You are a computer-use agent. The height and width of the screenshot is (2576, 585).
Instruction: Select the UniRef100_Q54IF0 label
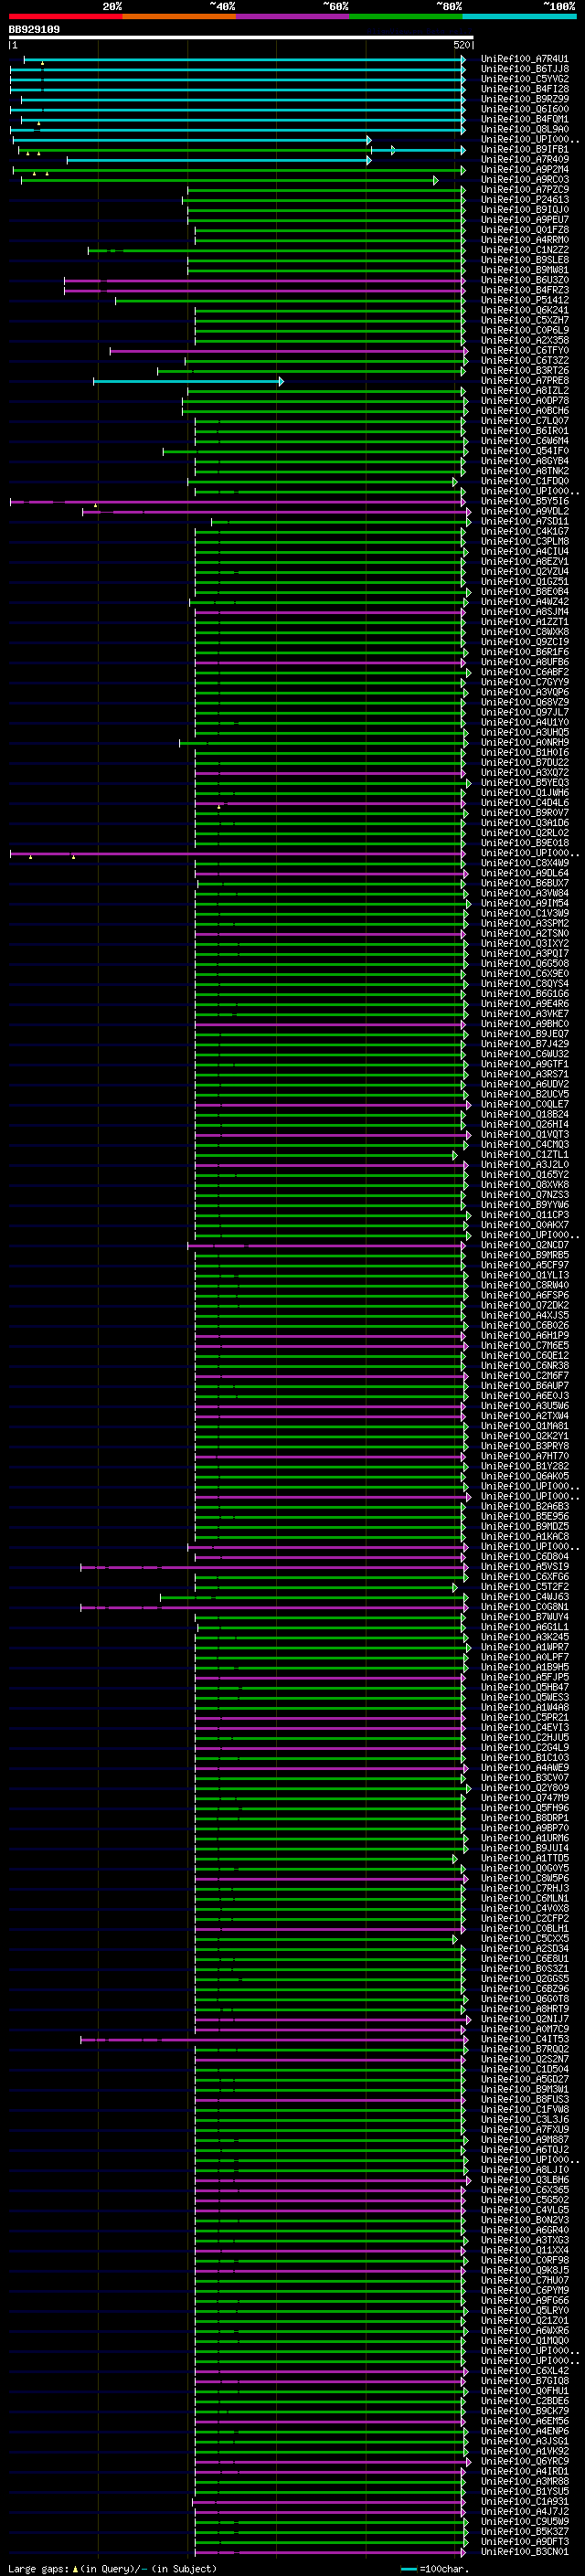click(524, 451)
